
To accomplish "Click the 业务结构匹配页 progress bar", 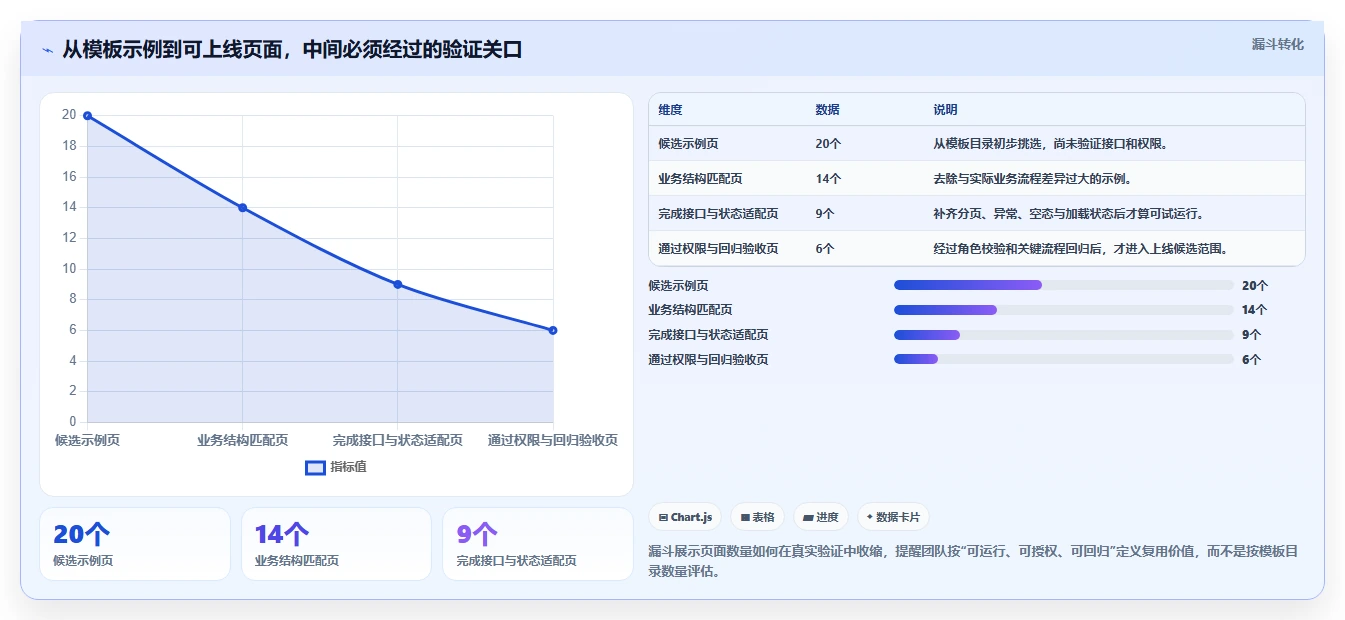I will click(1064, 310).
